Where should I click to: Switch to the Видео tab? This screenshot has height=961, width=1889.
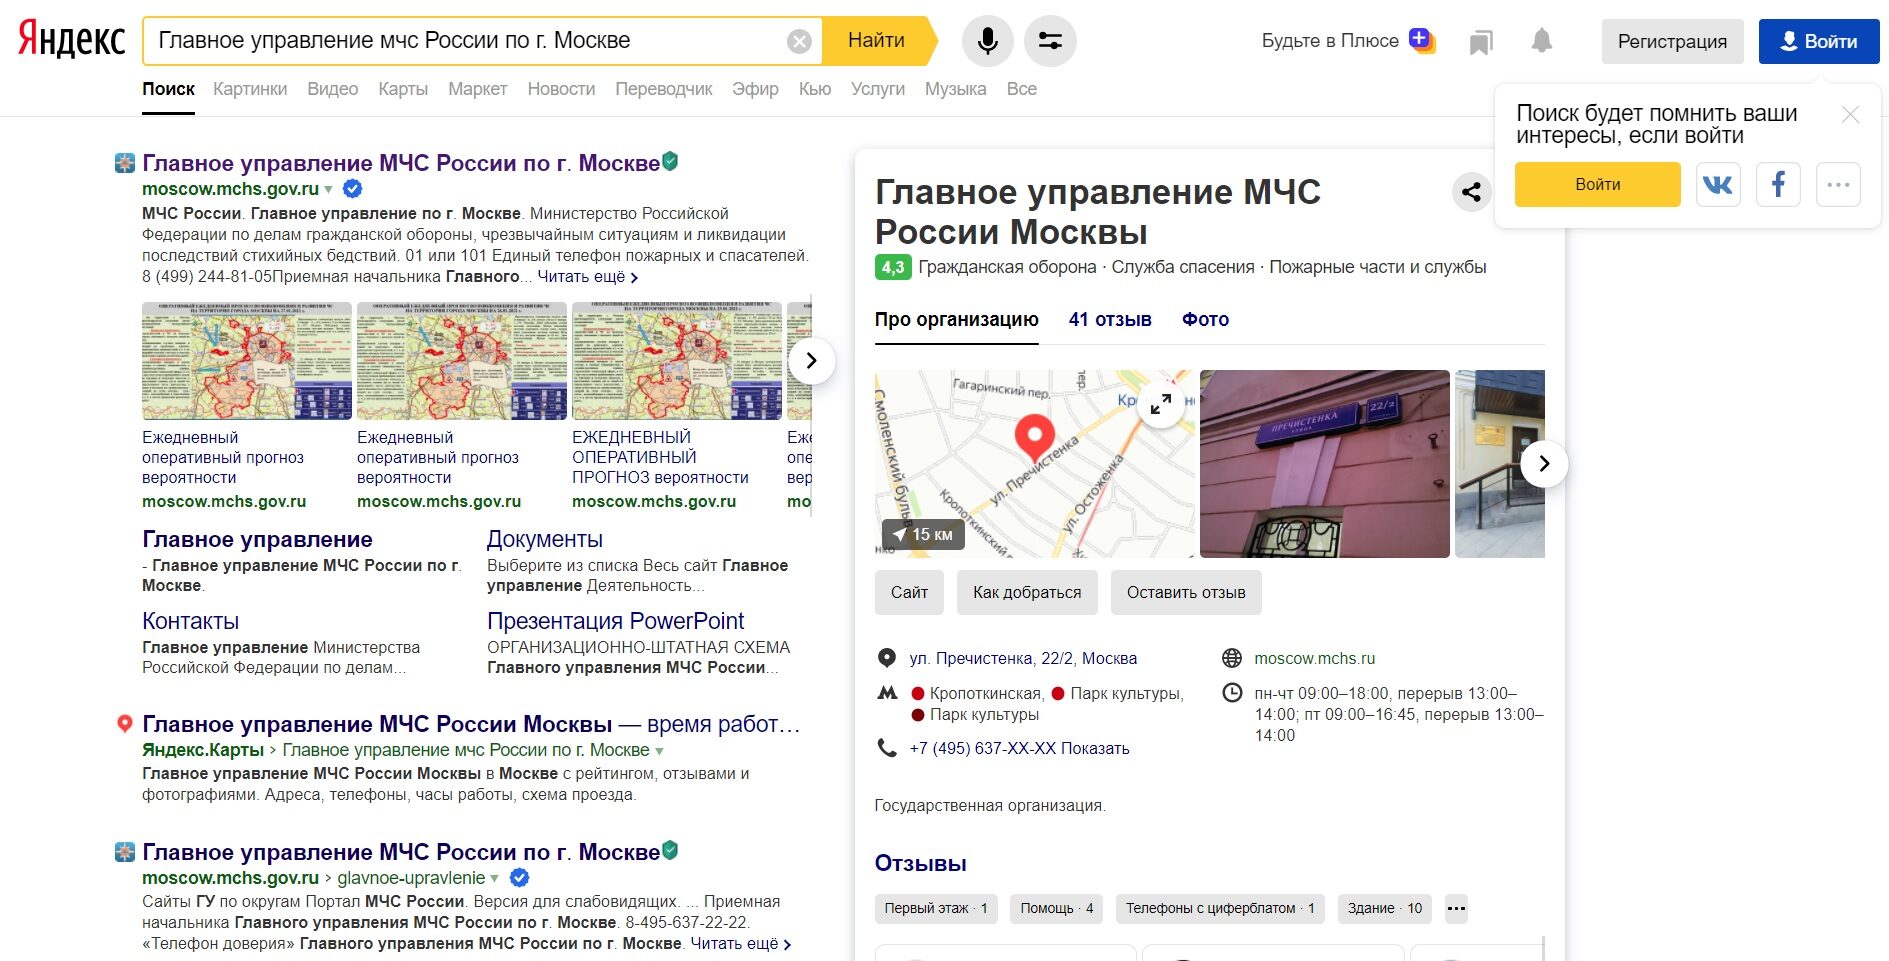[332, 89]
